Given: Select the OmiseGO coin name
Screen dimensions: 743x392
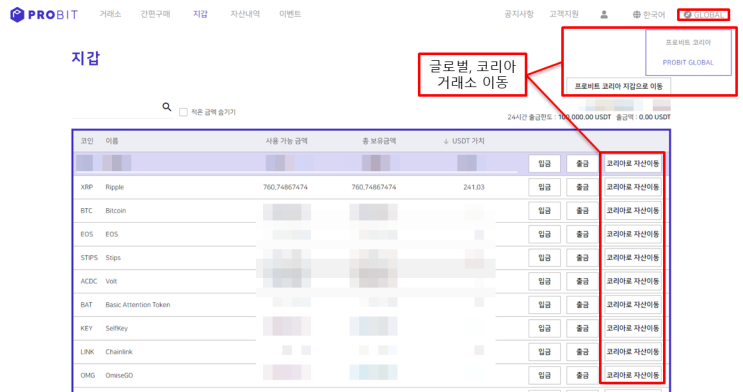Looking at the screenshot, I should click(119, 375).
